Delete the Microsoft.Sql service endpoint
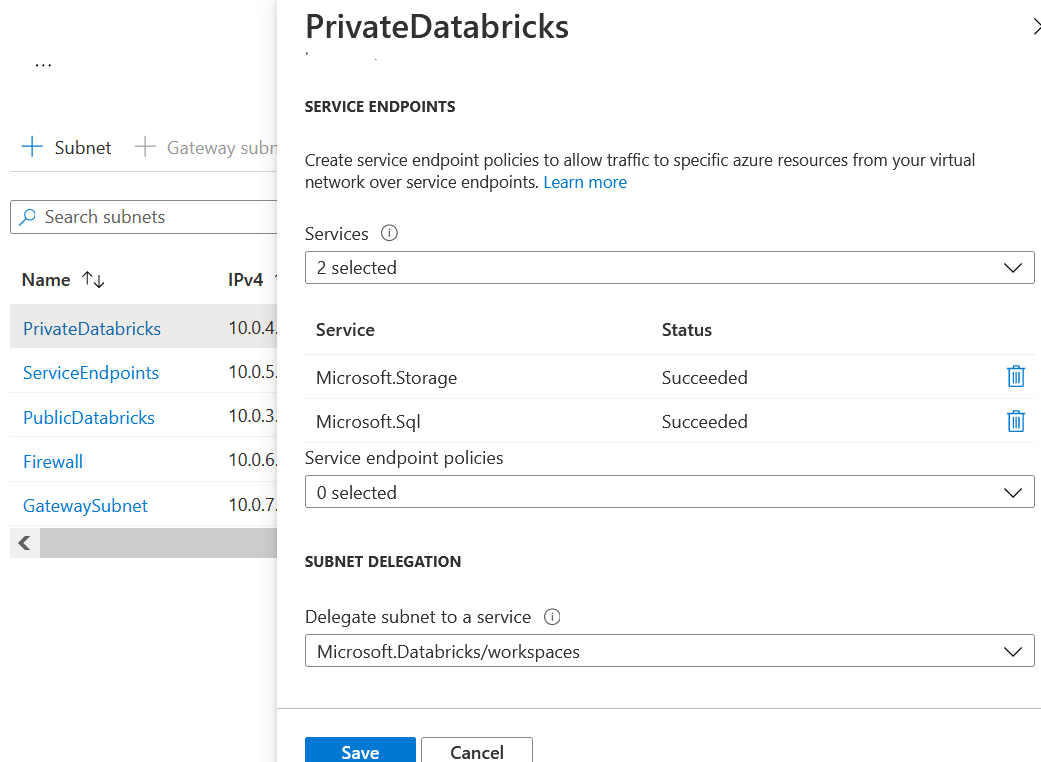 coord(1016,421)
